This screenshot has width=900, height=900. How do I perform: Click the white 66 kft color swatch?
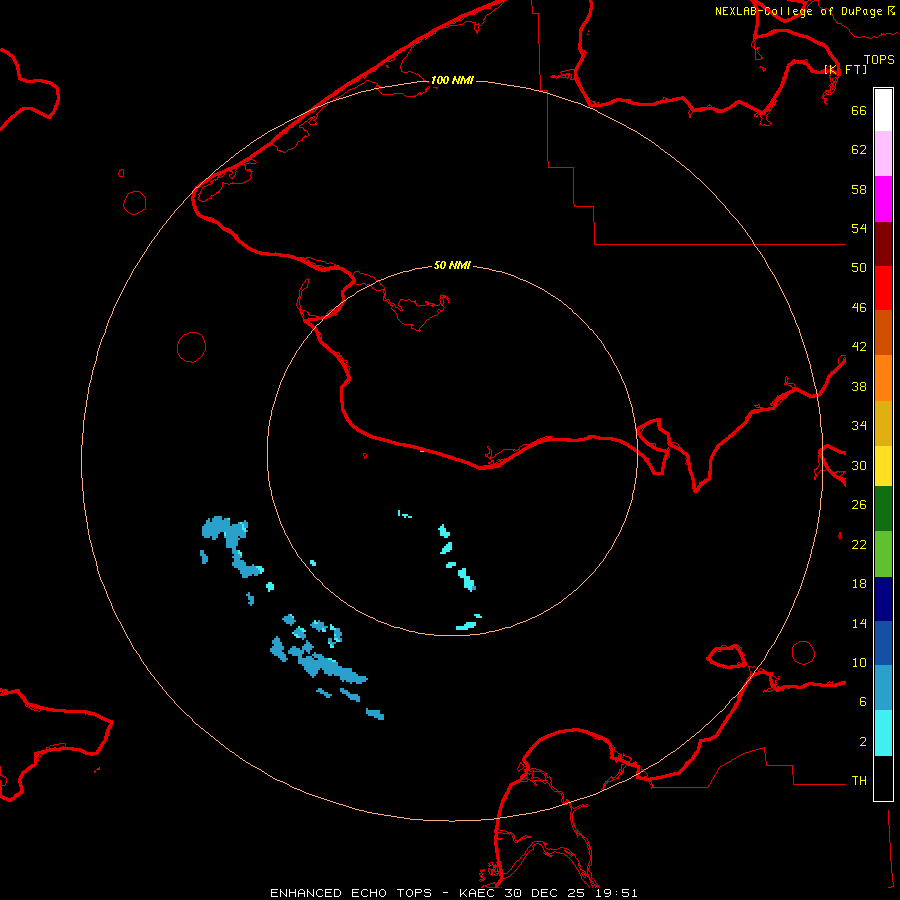coord(883,110)
